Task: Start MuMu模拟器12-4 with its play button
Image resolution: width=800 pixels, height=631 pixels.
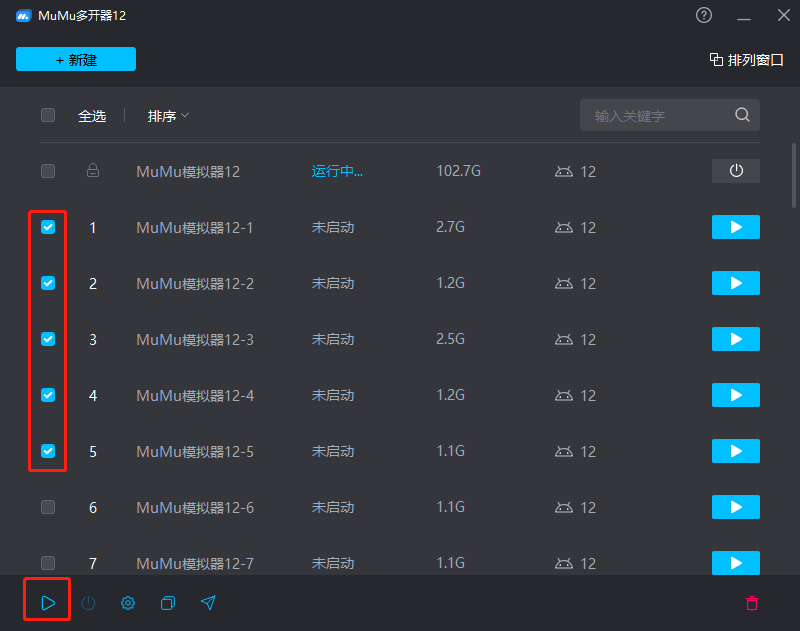Action: point(736,395)
